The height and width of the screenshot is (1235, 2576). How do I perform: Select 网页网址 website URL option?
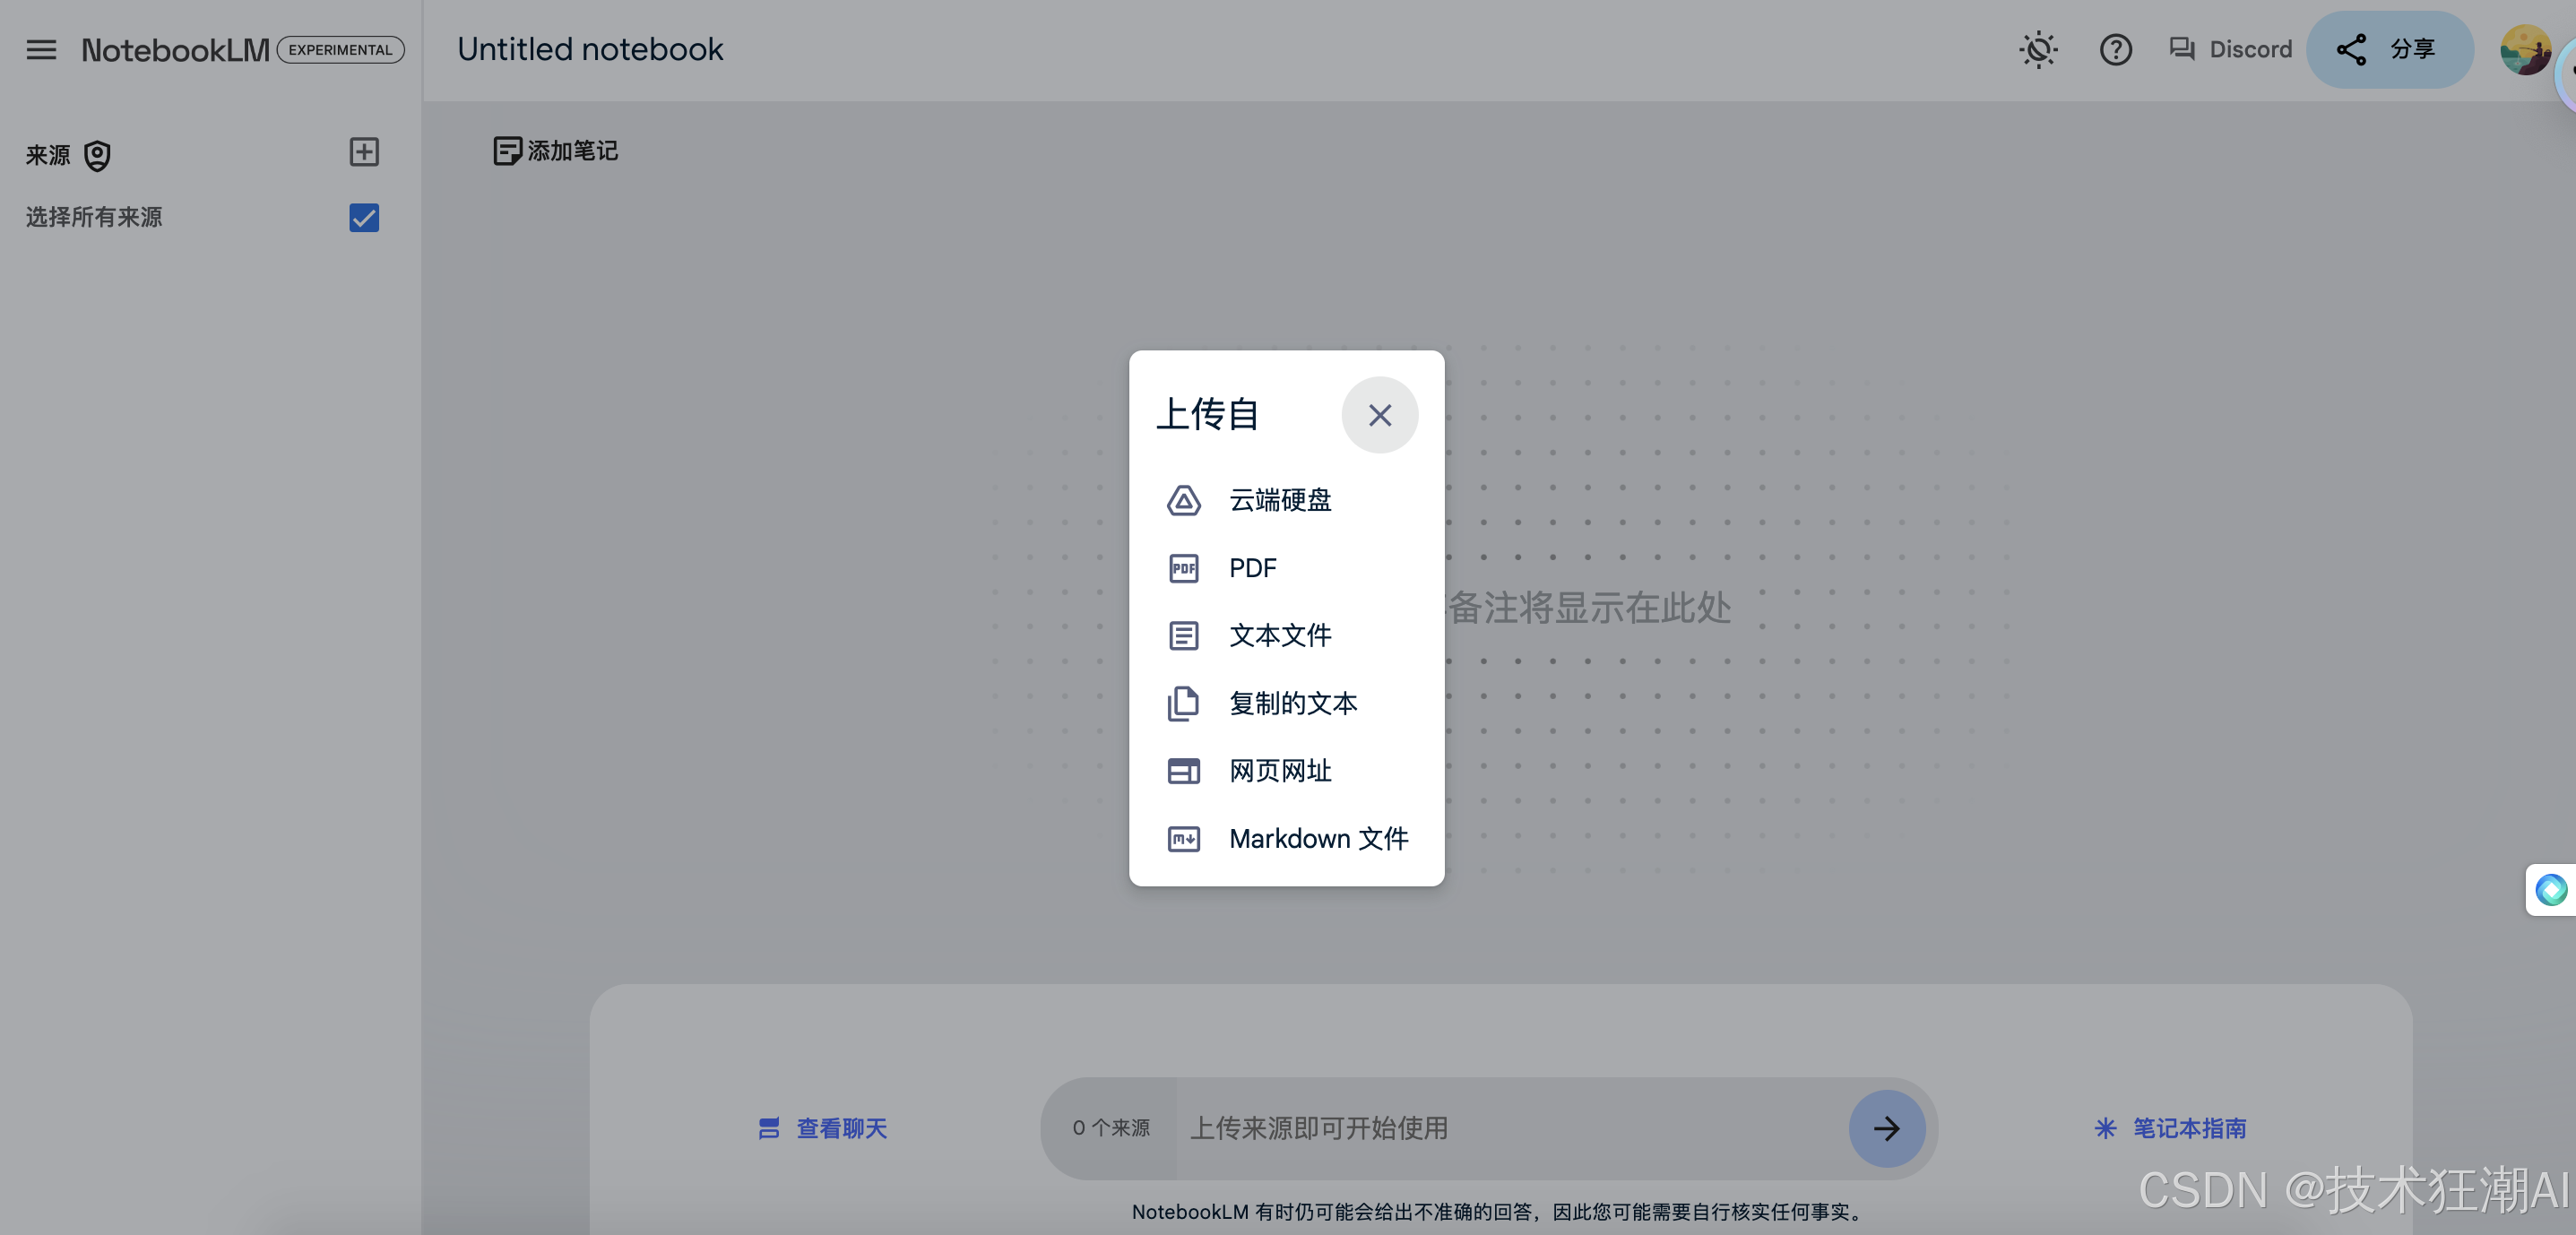point(1286,771)
